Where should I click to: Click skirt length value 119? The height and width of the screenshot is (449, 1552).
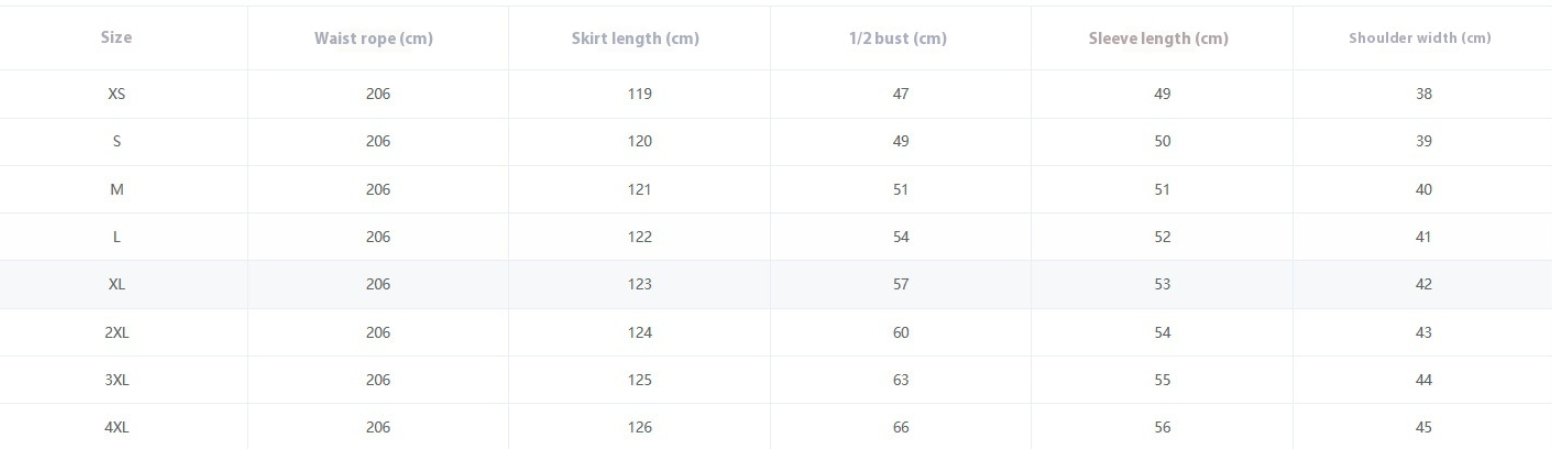640,94
